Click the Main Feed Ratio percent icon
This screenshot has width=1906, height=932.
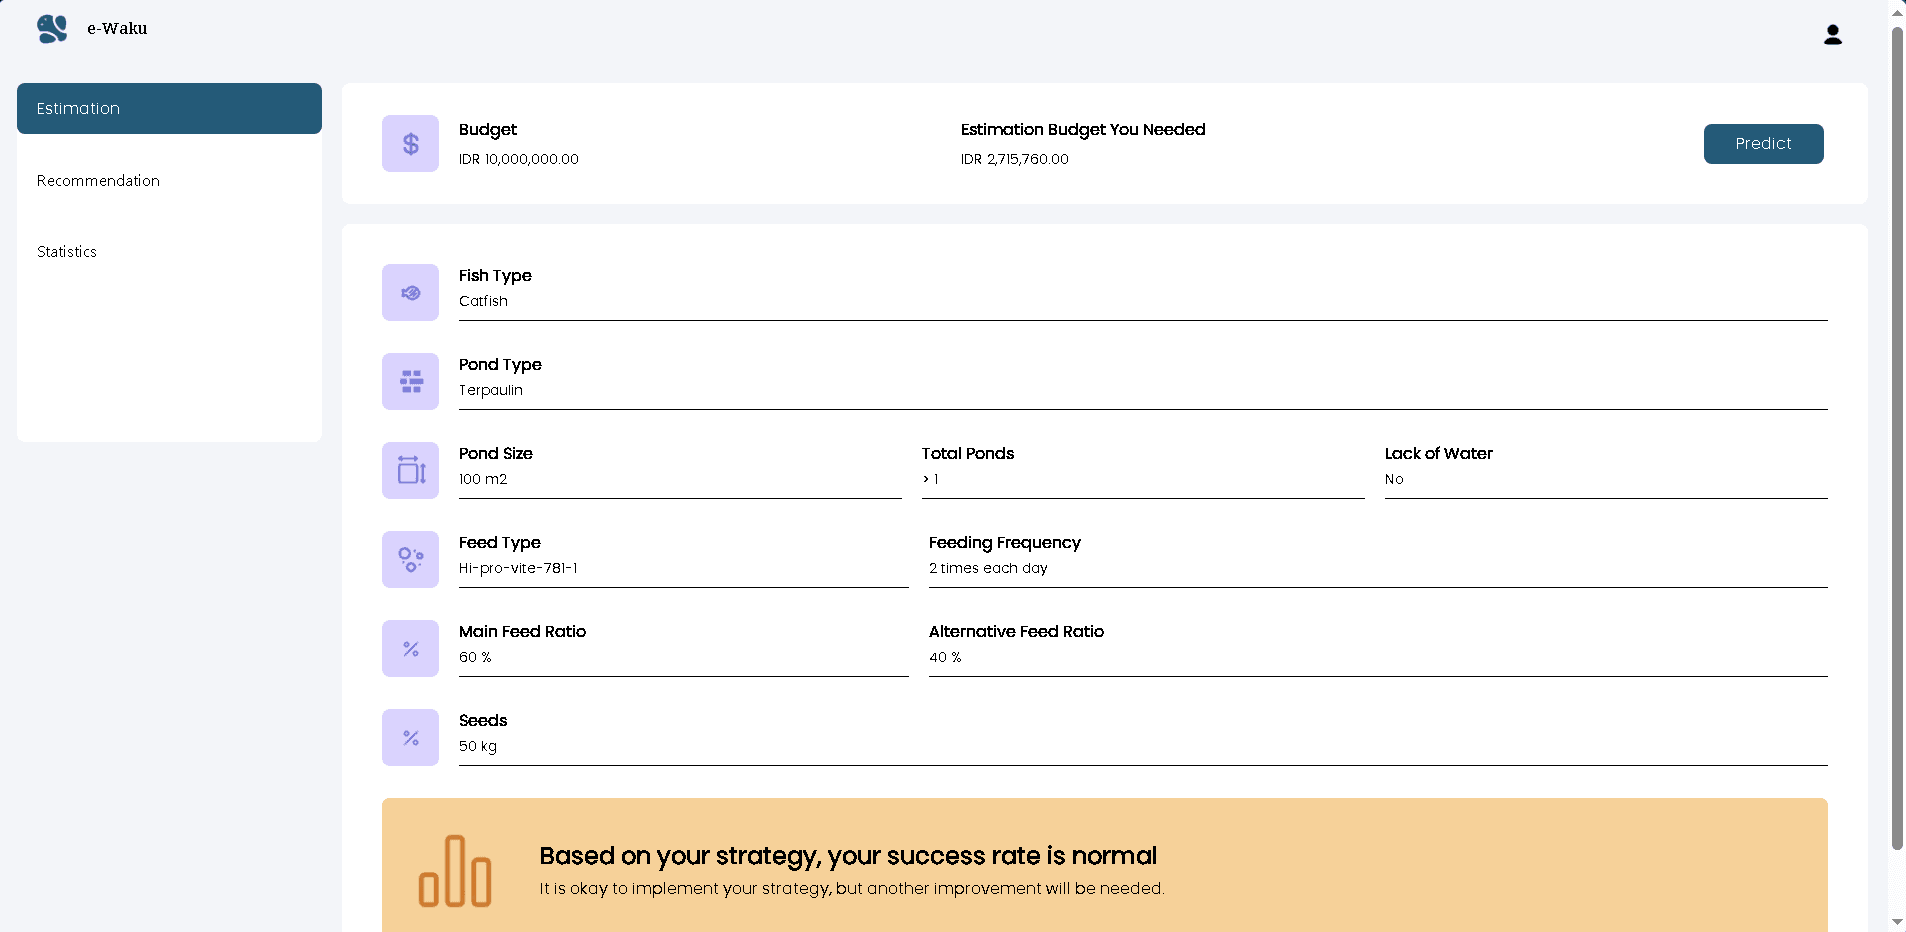pyautogui.click(x=410, y=649)
